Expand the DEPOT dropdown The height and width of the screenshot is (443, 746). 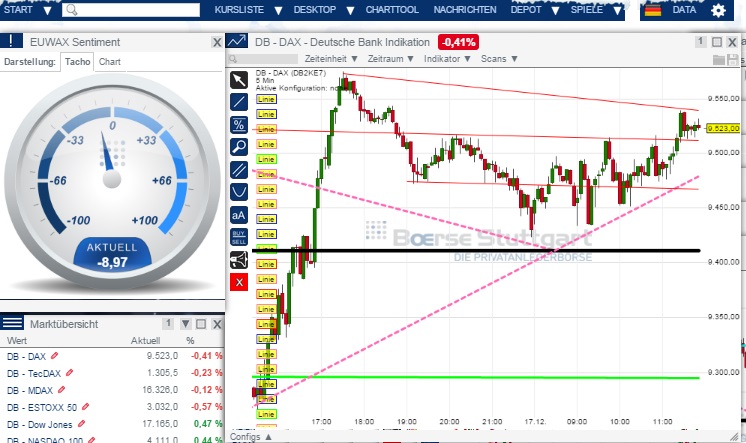click(x=555, y=10)
